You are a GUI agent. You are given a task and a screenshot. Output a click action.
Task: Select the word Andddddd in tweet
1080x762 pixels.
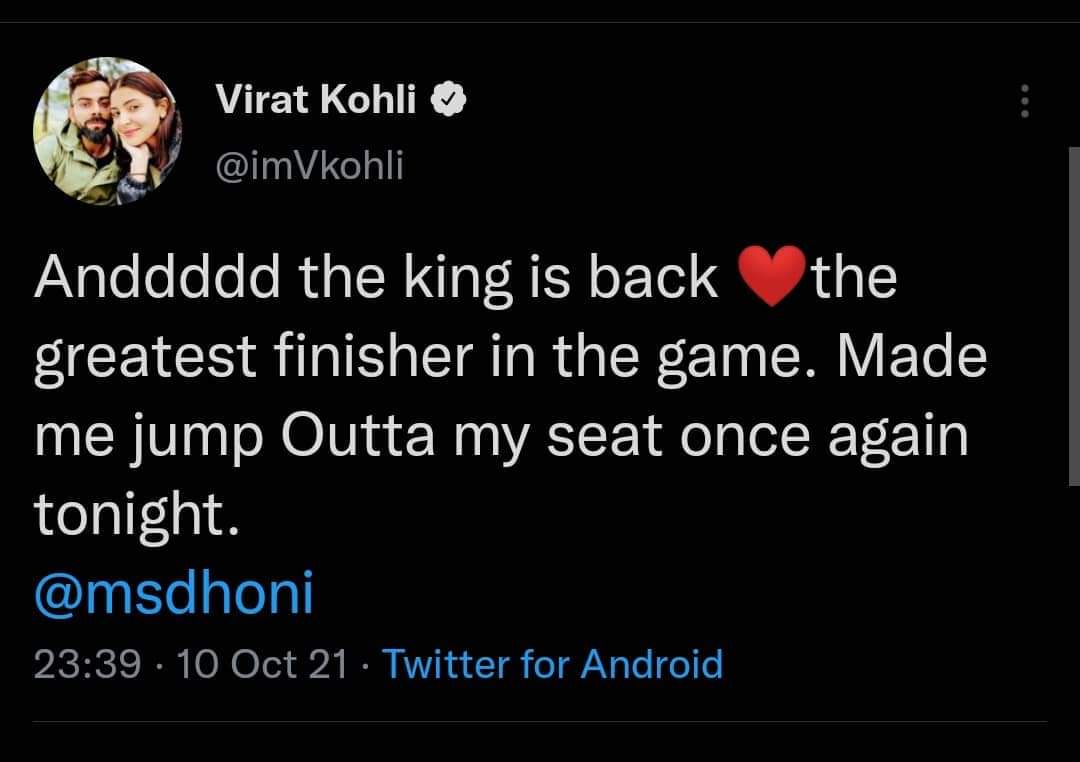tap(157, 277)
